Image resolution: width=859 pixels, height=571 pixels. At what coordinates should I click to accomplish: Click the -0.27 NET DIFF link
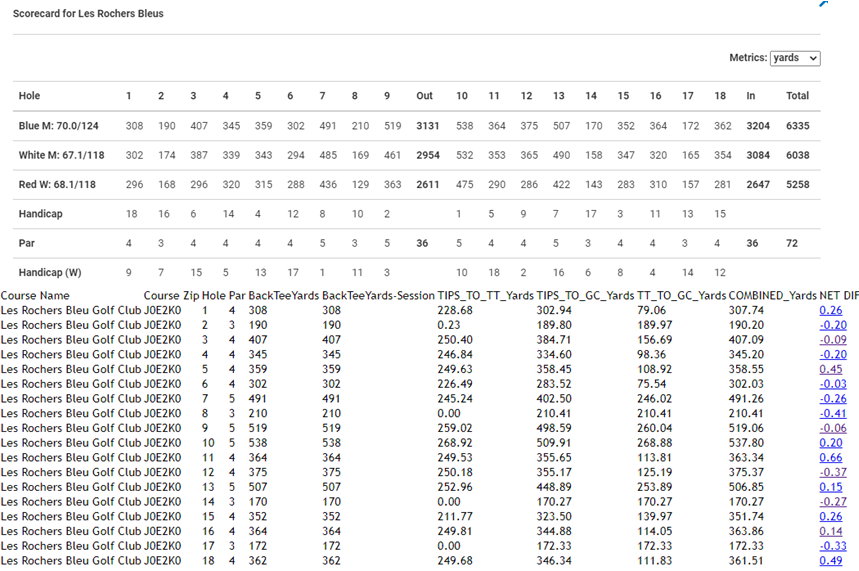pos(833,502)
